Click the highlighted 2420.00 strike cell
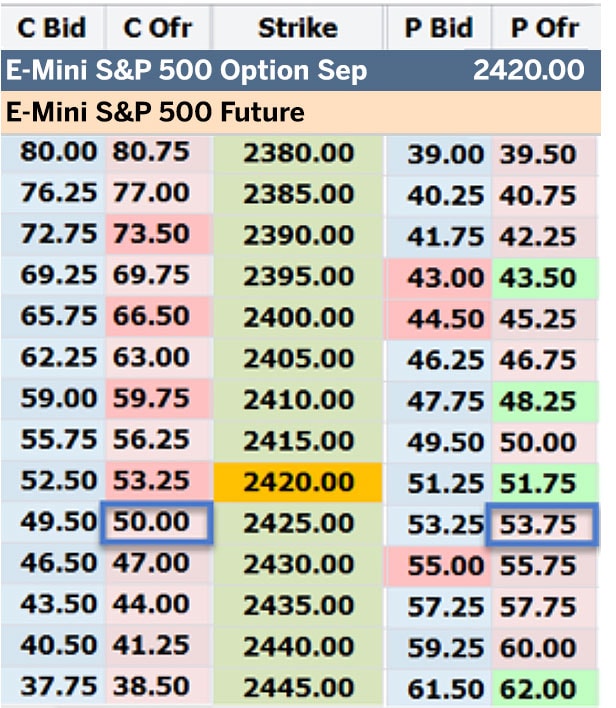The image size is (616, 708). coord(298,483)
